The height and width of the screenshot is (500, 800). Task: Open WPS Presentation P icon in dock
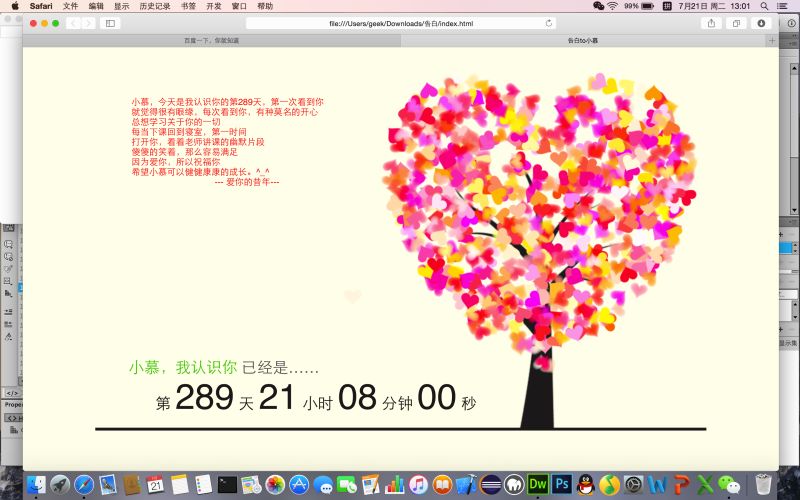pyautogui.click(x=682, y=484)
